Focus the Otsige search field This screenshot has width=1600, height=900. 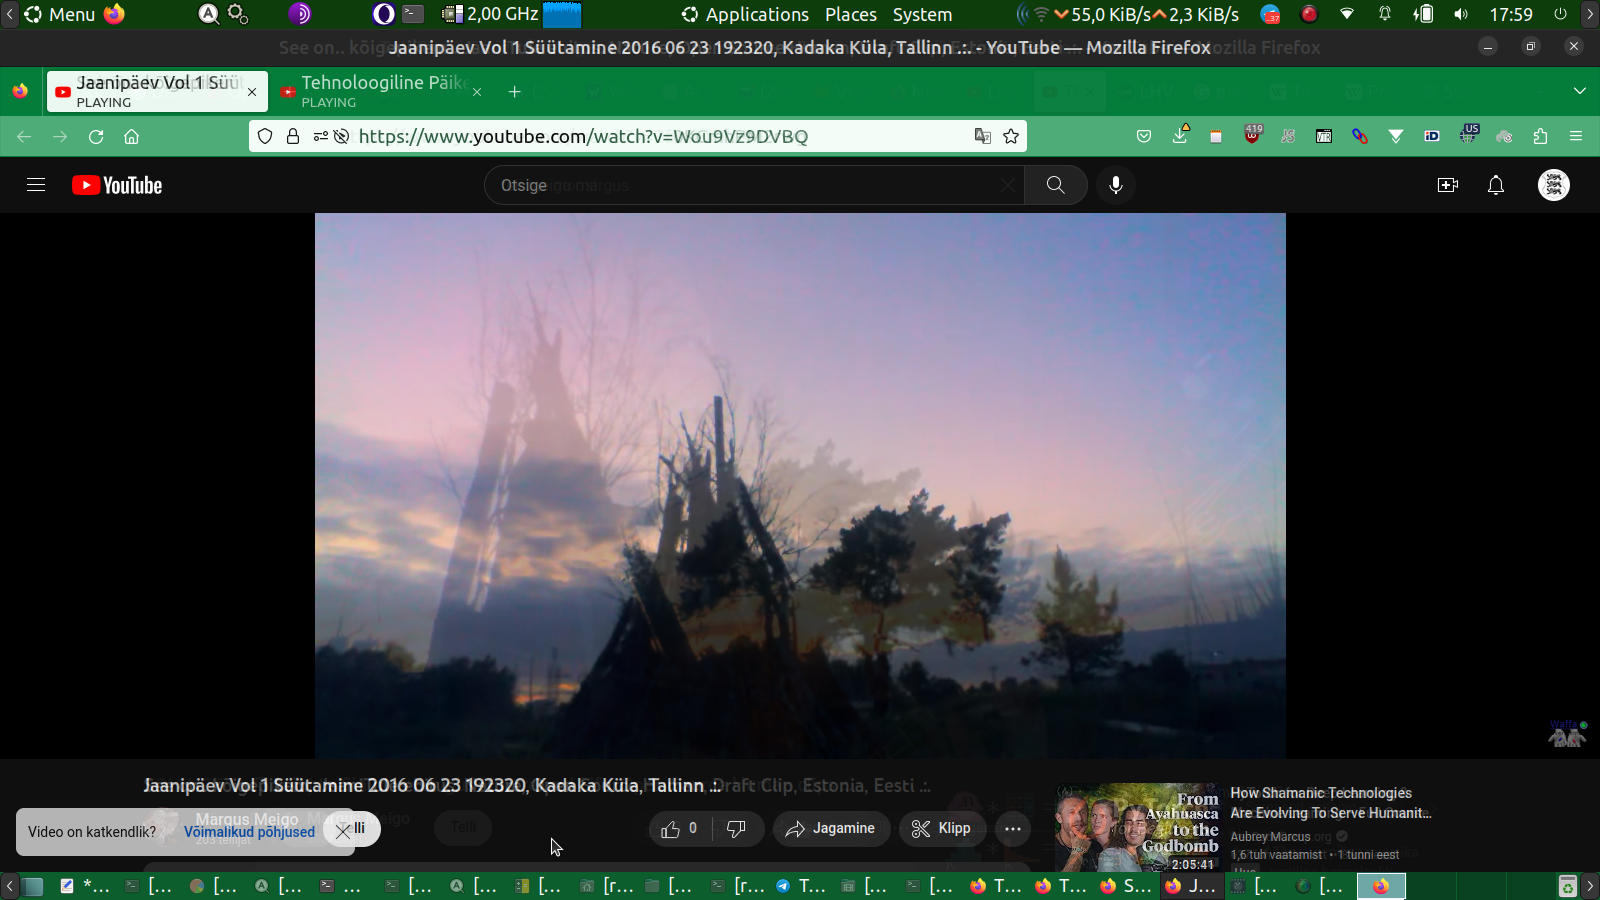pyautogui.click(x=755, y=185)
